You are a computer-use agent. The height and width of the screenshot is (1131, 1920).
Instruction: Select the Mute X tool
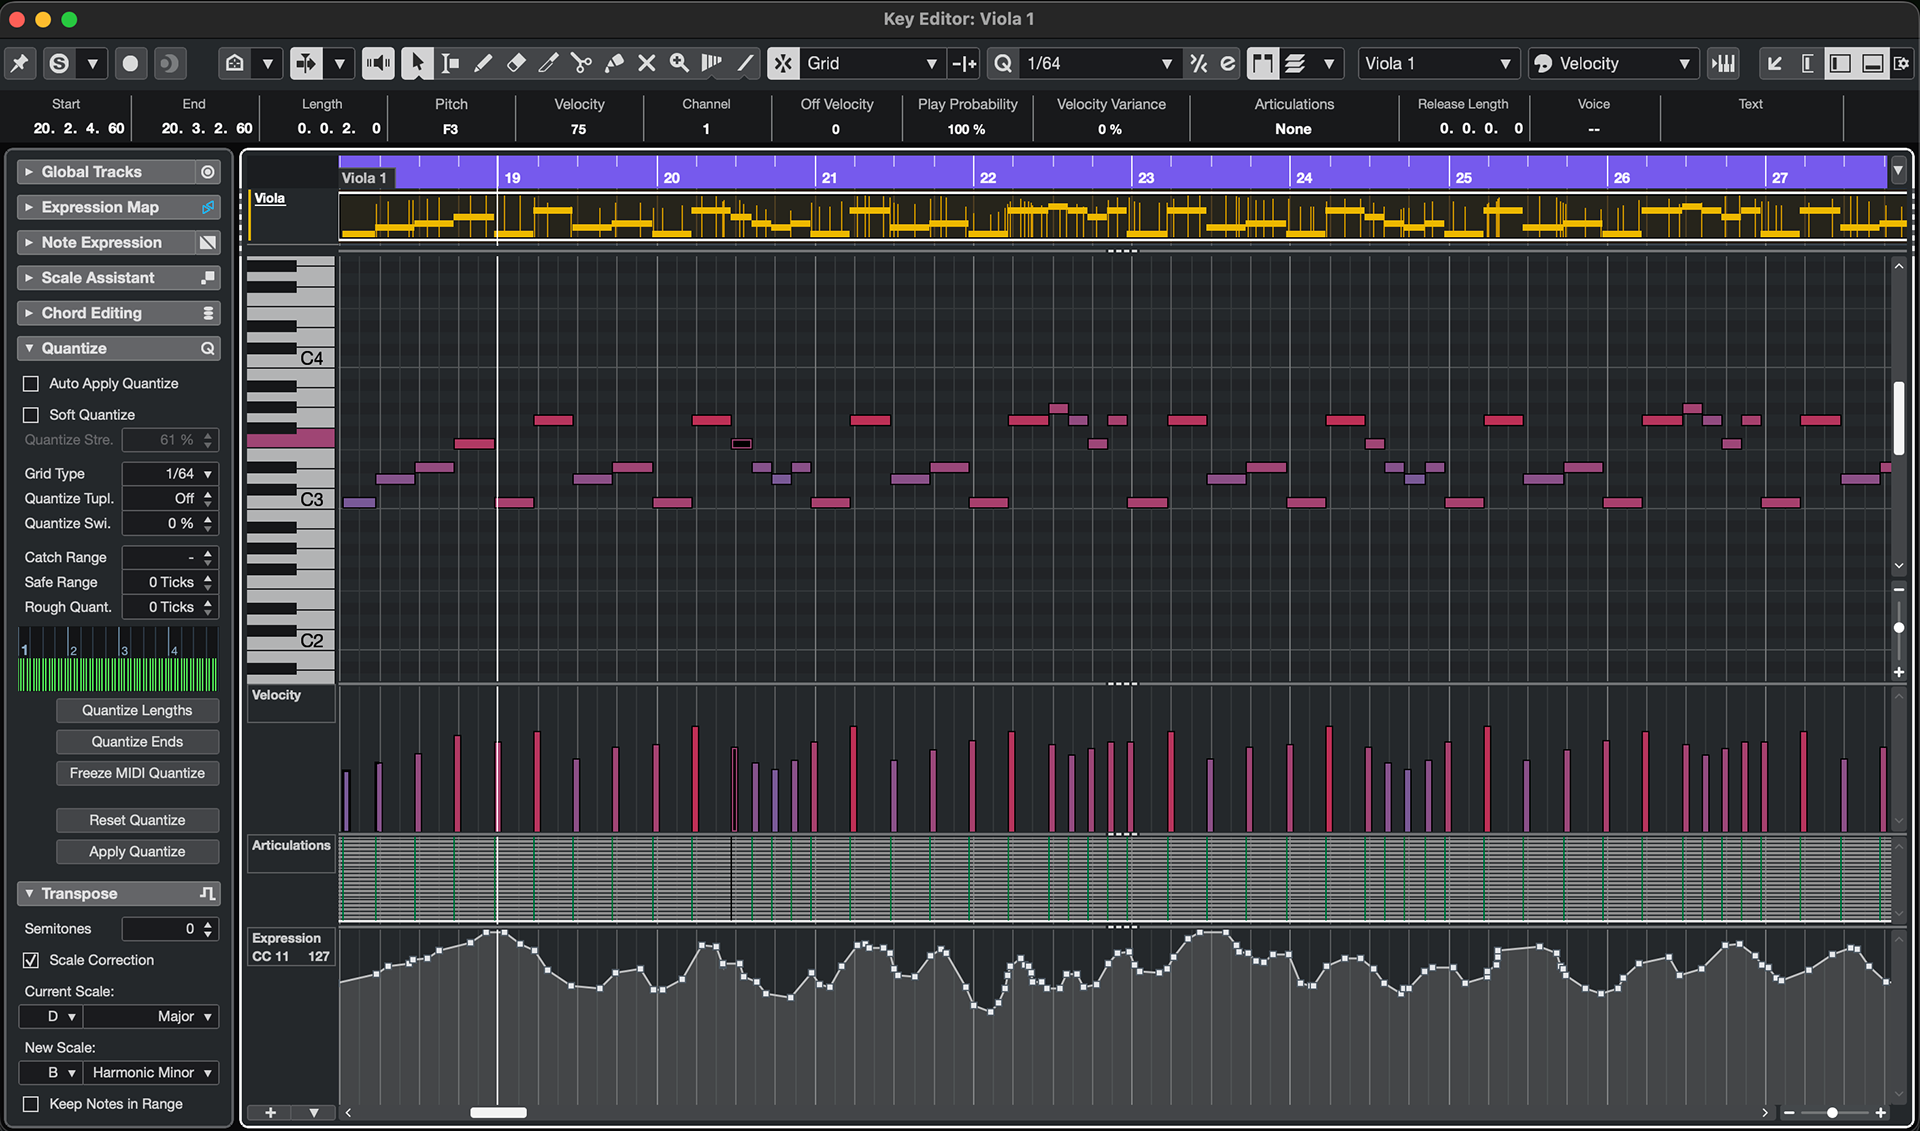pos(647,63)
